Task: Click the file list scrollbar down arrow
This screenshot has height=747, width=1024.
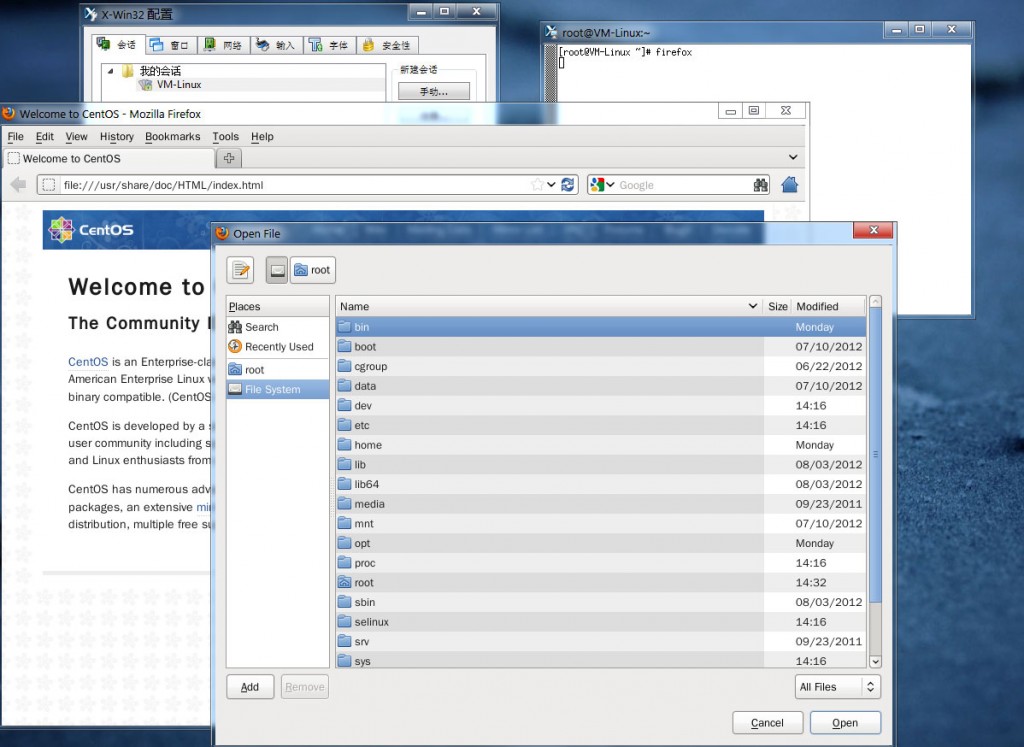Action: pyautogui.click(x=875, y=661)
